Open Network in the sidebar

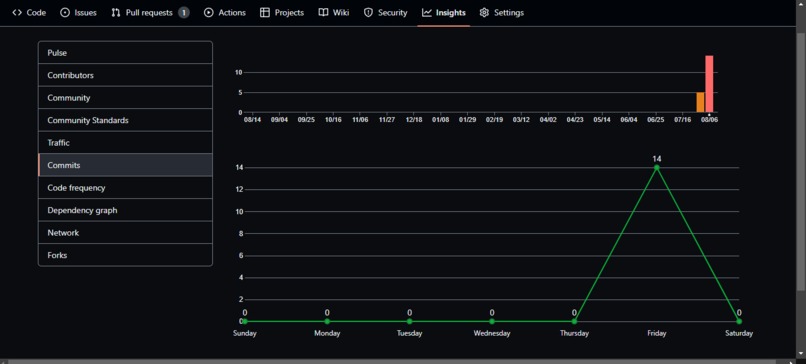(x=125, y=232)
